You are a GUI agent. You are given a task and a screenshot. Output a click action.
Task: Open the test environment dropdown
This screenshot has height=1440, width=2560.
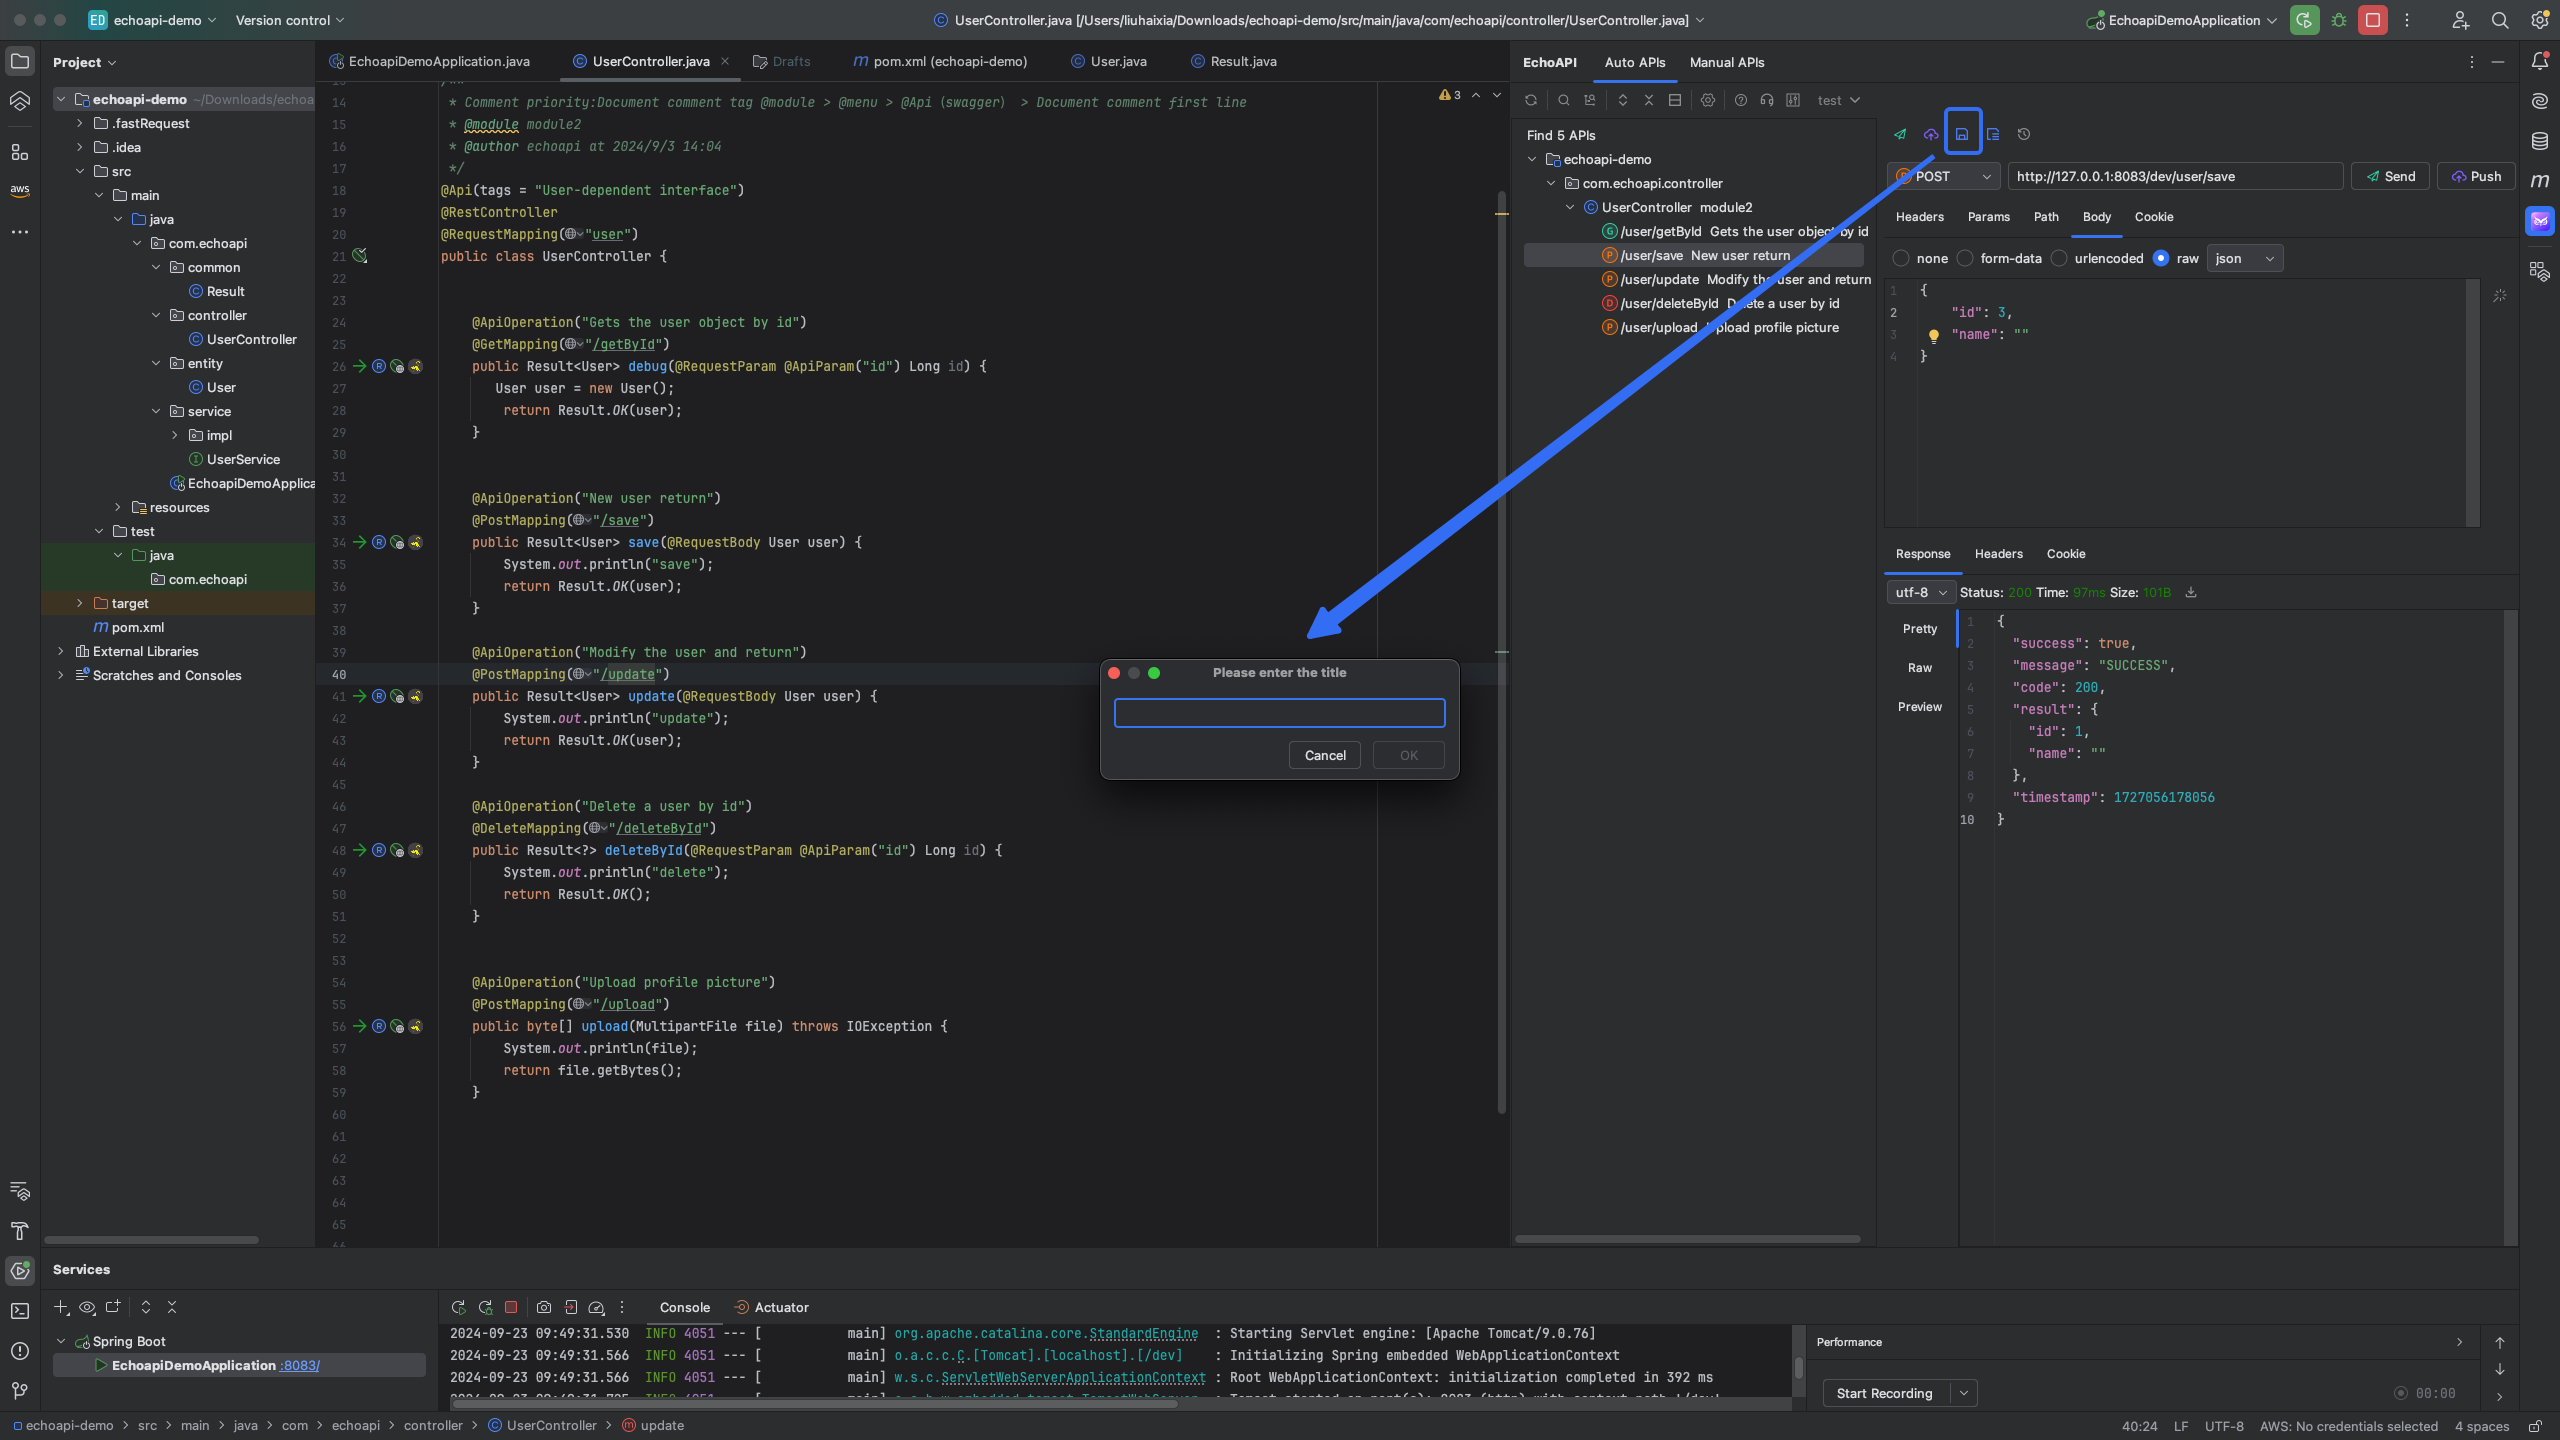(1838, 100)
